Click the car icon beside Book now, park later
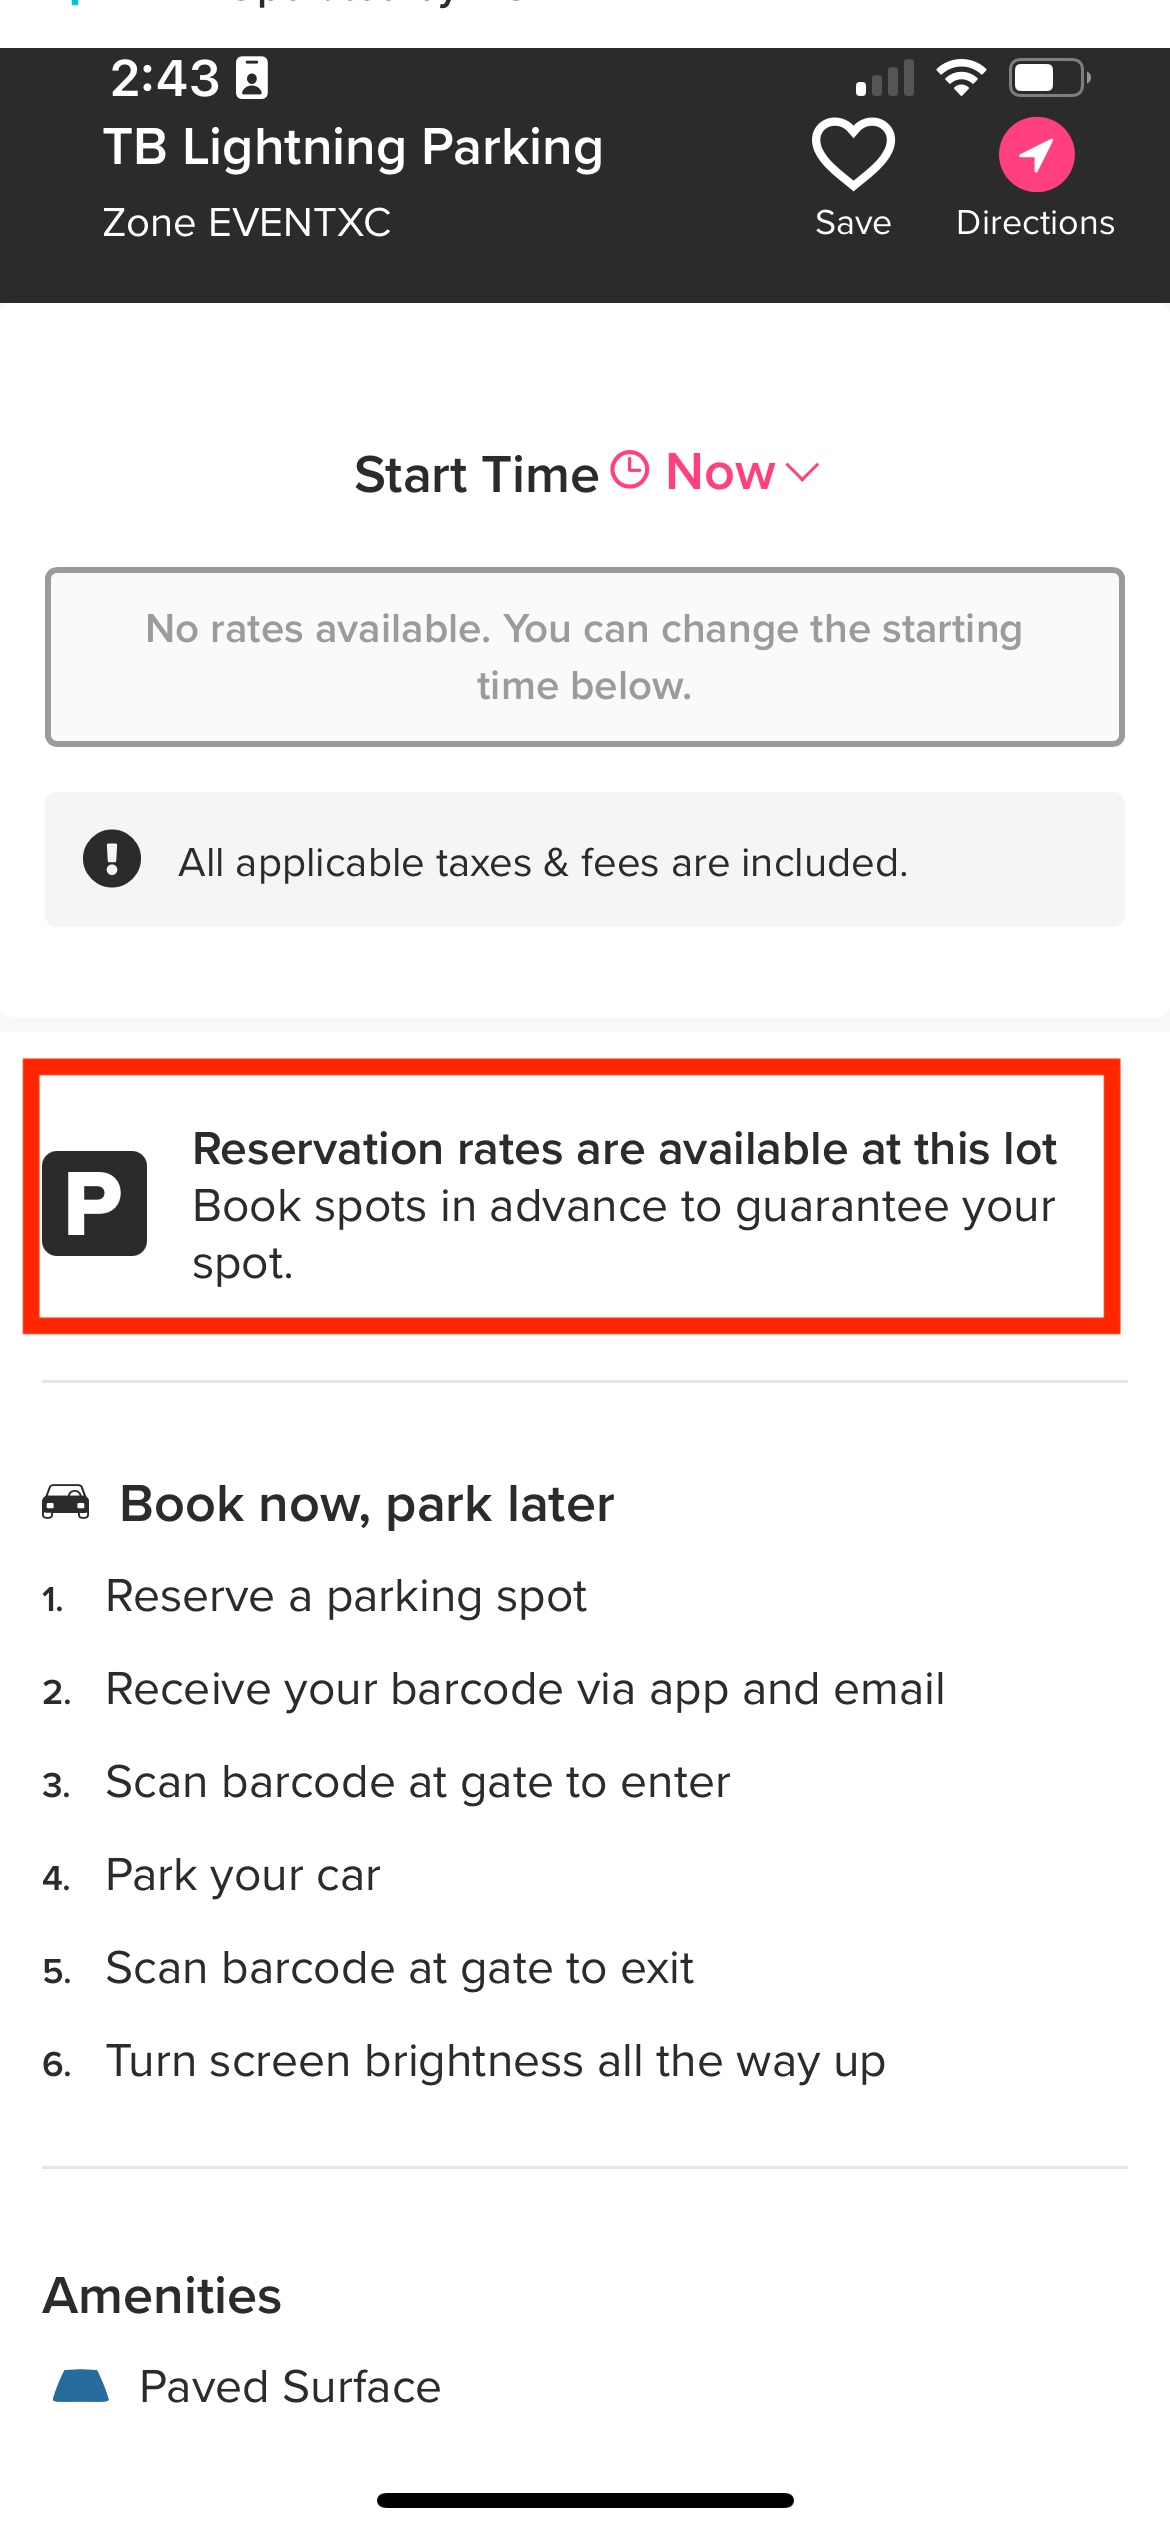Viewport: 1170px width, 2532px height. pos(66,1500)
